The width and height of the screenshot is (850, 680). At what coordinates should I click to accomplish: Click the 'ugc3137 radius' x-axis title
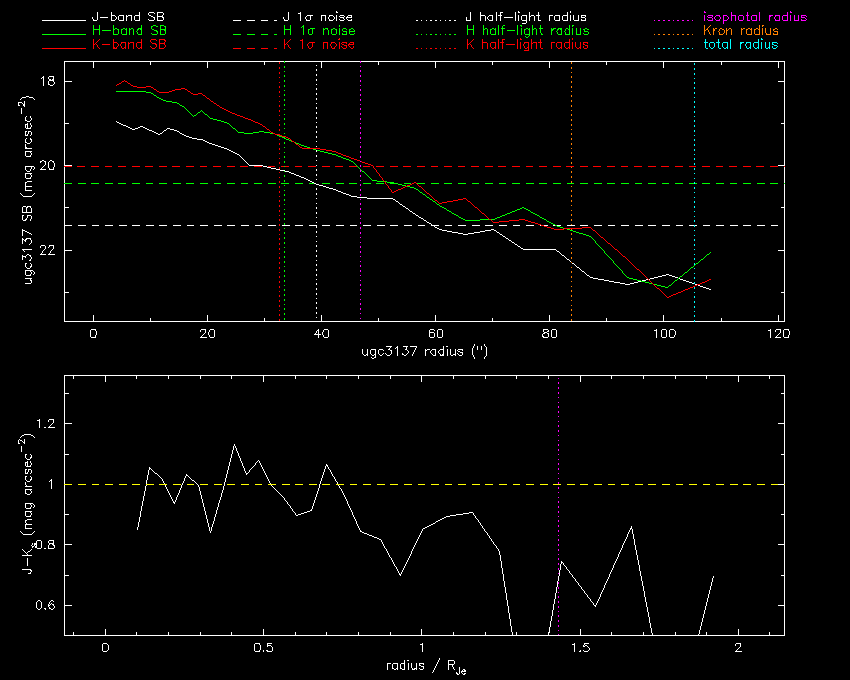(424, 351)
